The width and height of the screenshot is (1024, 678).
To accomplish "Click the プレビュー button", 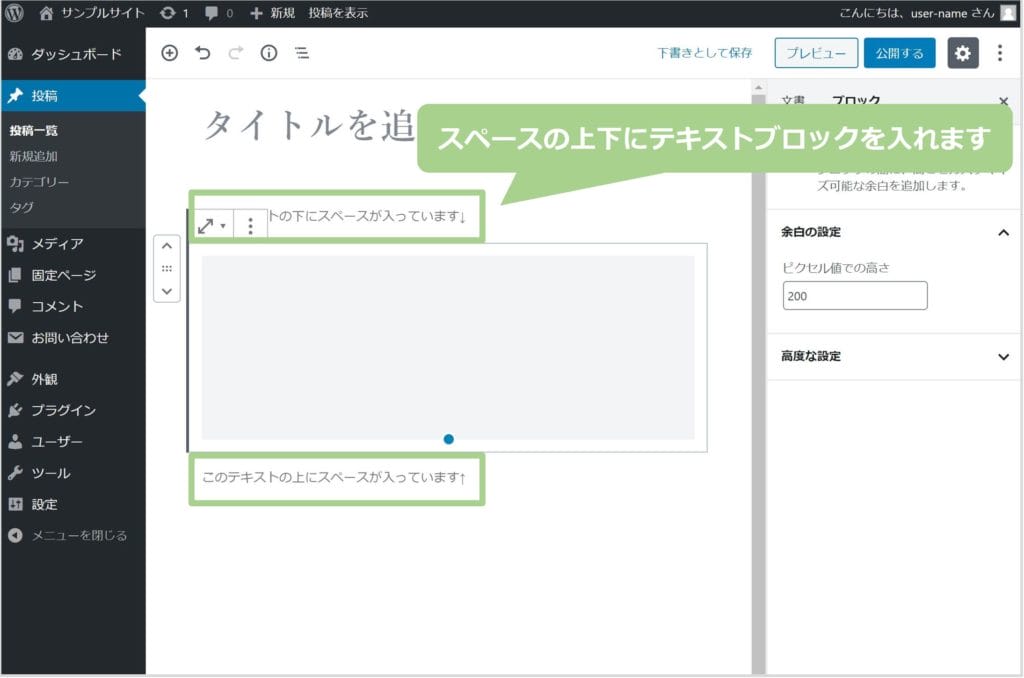I will [816, 54].
